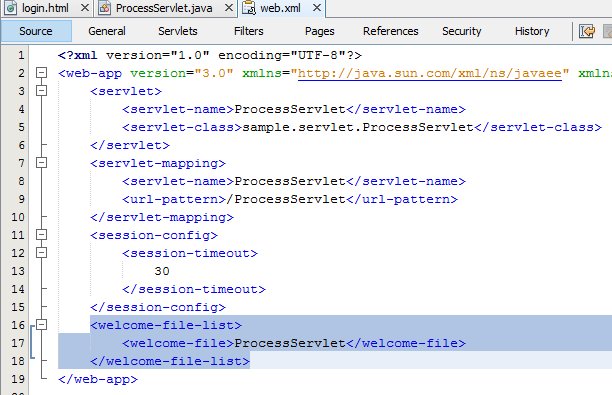Collapse the web-app fold on line 2
The width and height of the screenshot is (612, 395).
(41, 73)
